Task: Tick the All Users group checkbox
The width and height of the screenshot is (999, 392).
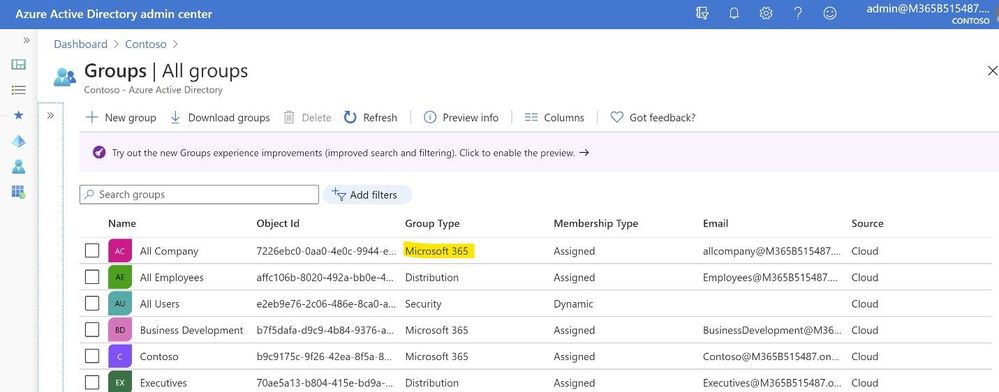Action: [x=92, y=303]
